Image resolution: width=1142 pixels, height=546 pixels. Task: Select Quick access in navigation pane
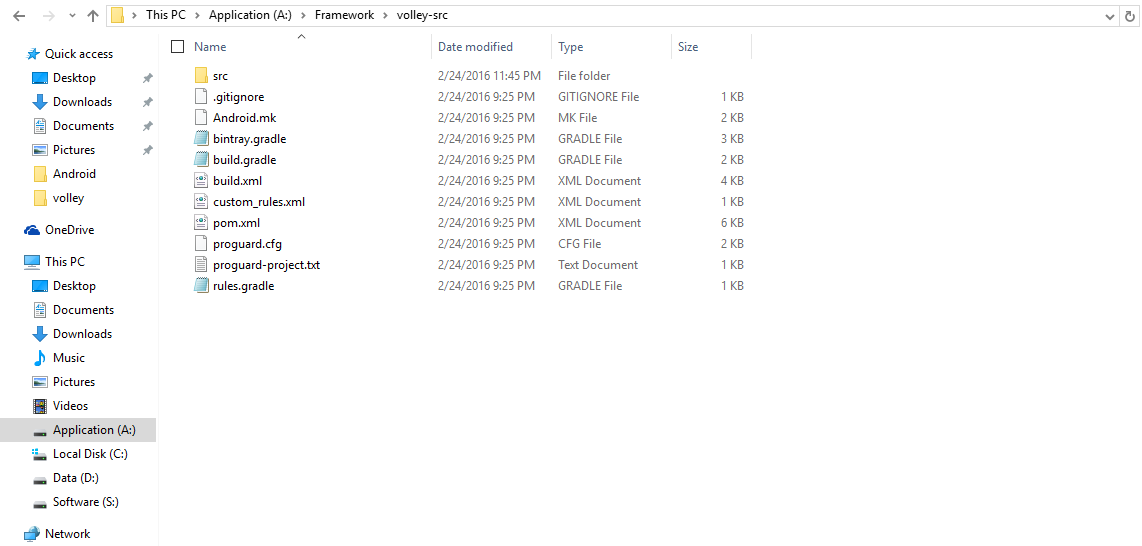coord(78,54)
